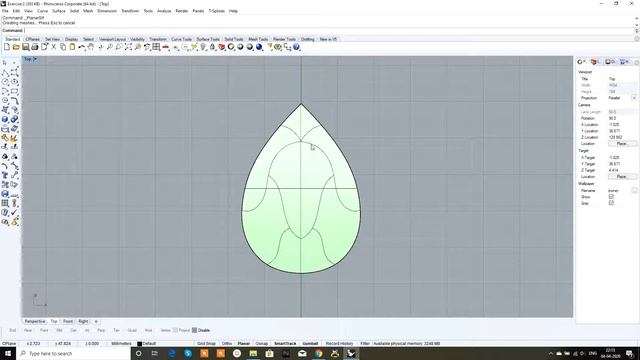
Task: Click the wallpaper Filename browse button
Action: (634, 191)
